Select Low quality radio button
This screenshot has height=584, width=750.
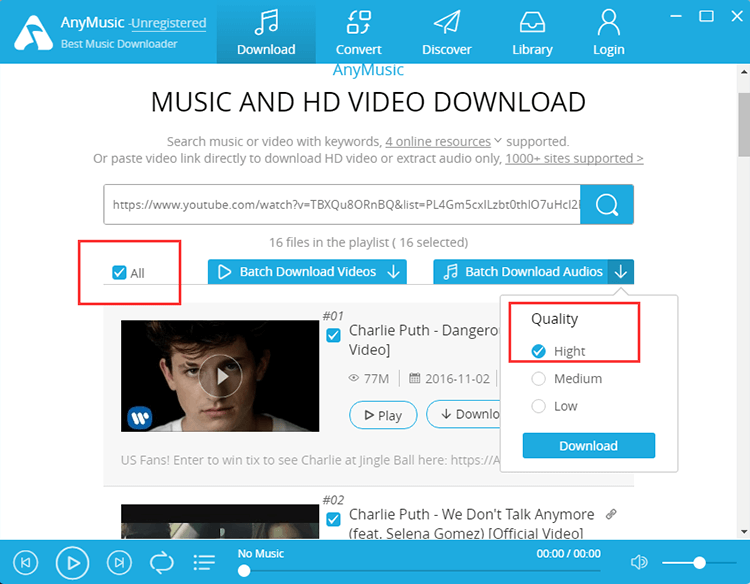click(x=539, y=407)
